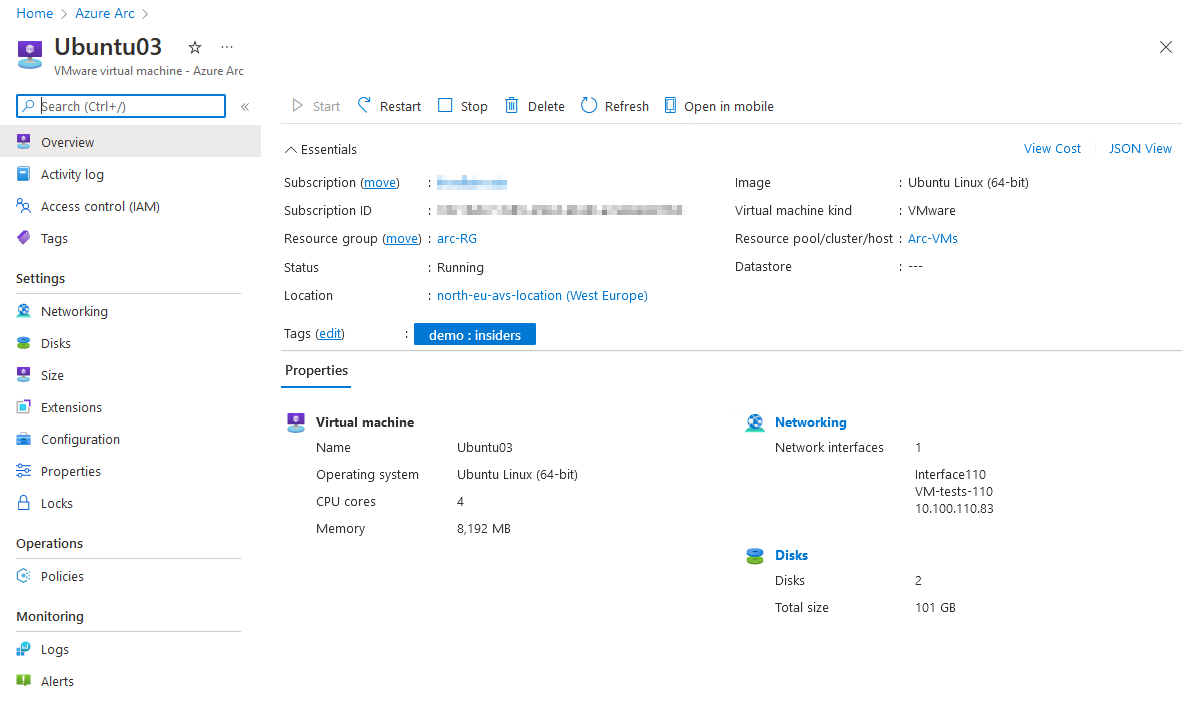Open Activity log icon in sidebar
Screen dimensions: 1194x703
24,174
